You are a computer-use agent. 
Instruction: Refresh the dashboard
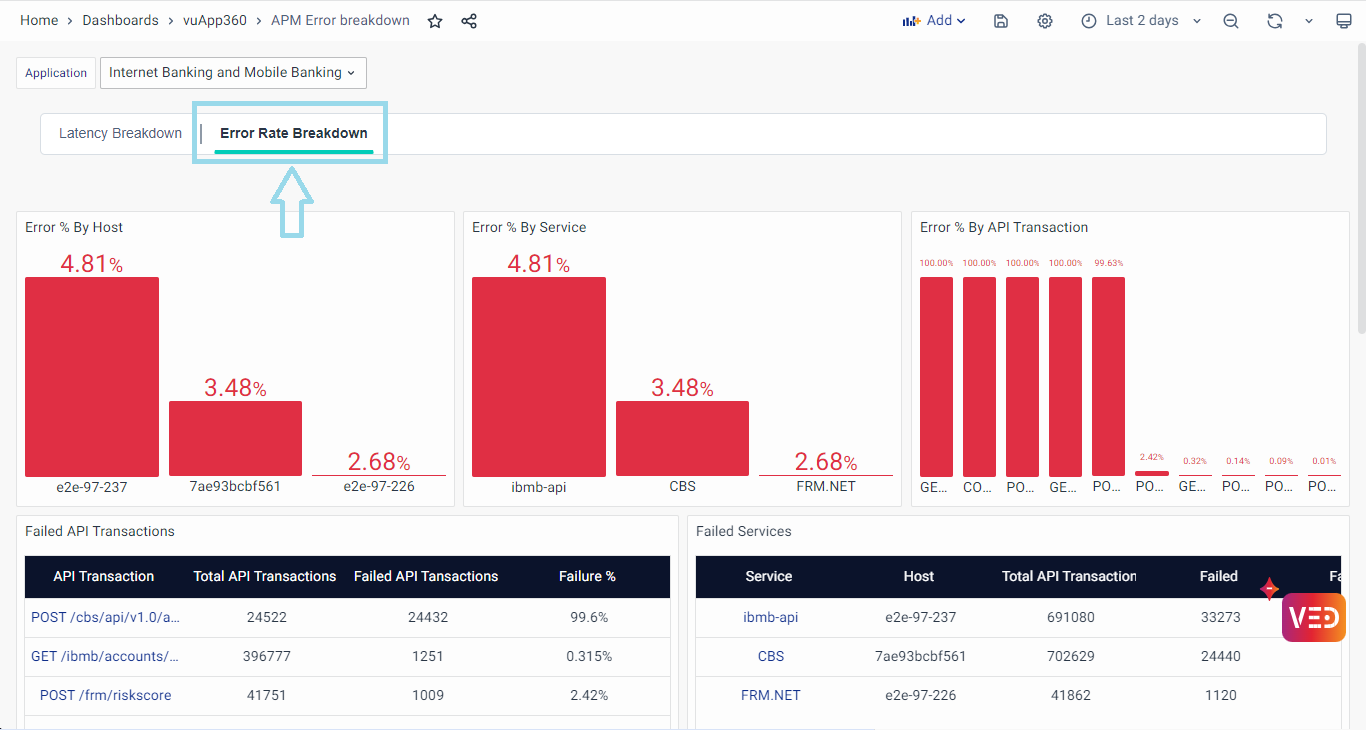[x=1274, y=21]
